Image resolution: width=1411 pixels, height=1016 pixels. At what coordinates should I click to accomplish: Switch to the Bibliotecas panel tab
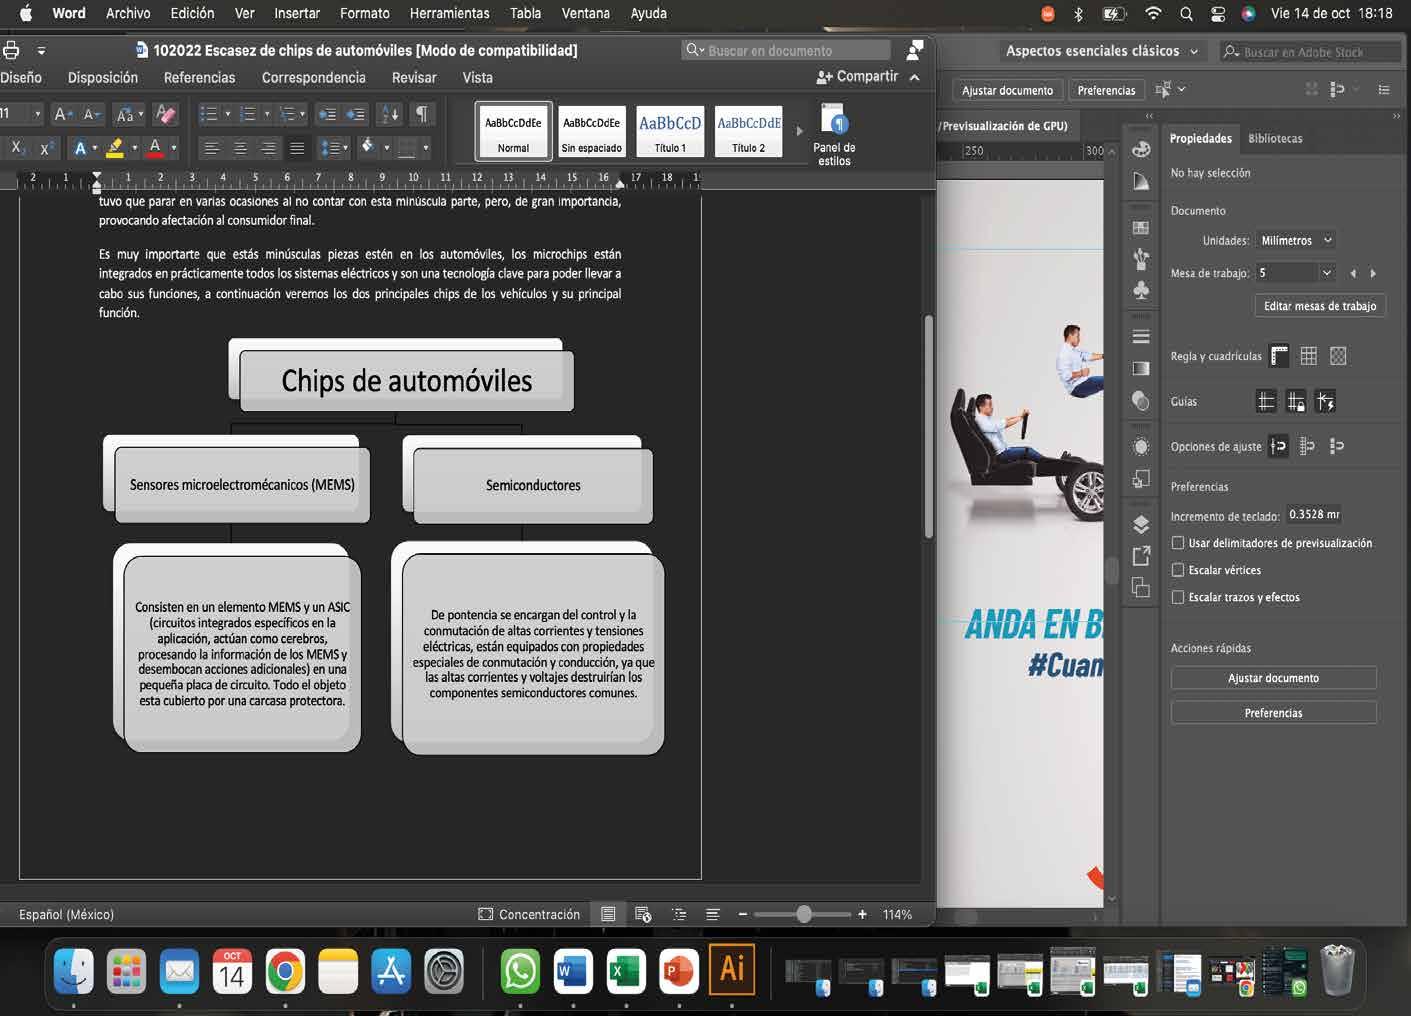pyautogui.click(x=1275, y=138)
